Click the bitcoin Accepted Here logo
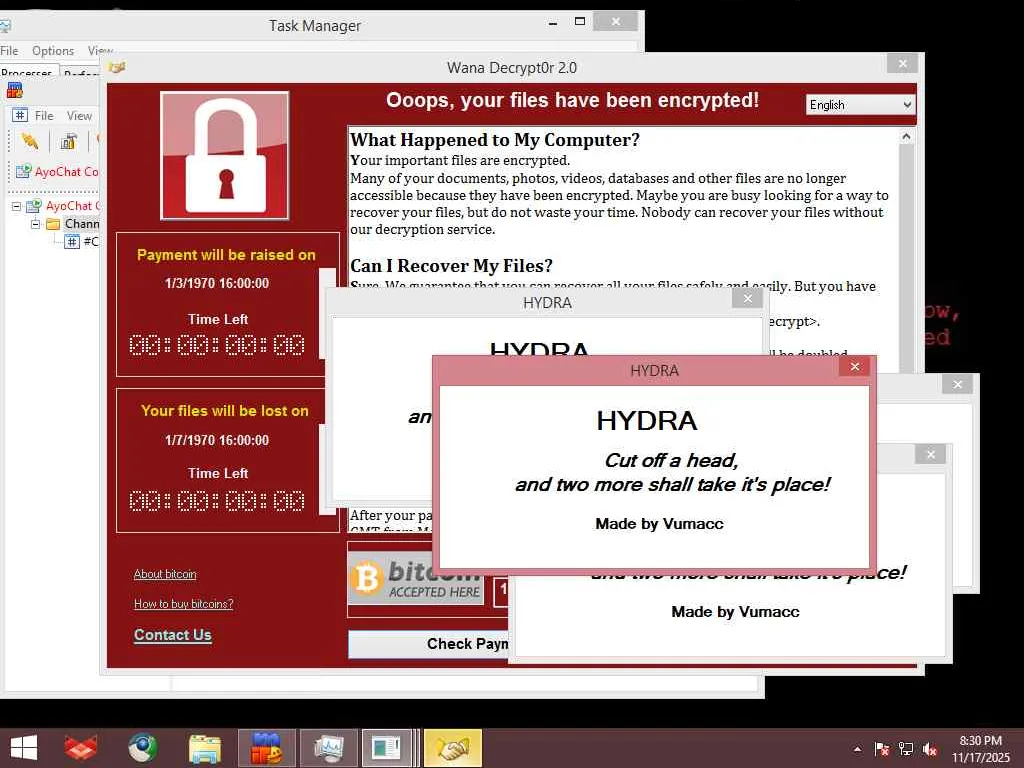The height and width of the screenshot is (768, 1024). tap(416, 578)
